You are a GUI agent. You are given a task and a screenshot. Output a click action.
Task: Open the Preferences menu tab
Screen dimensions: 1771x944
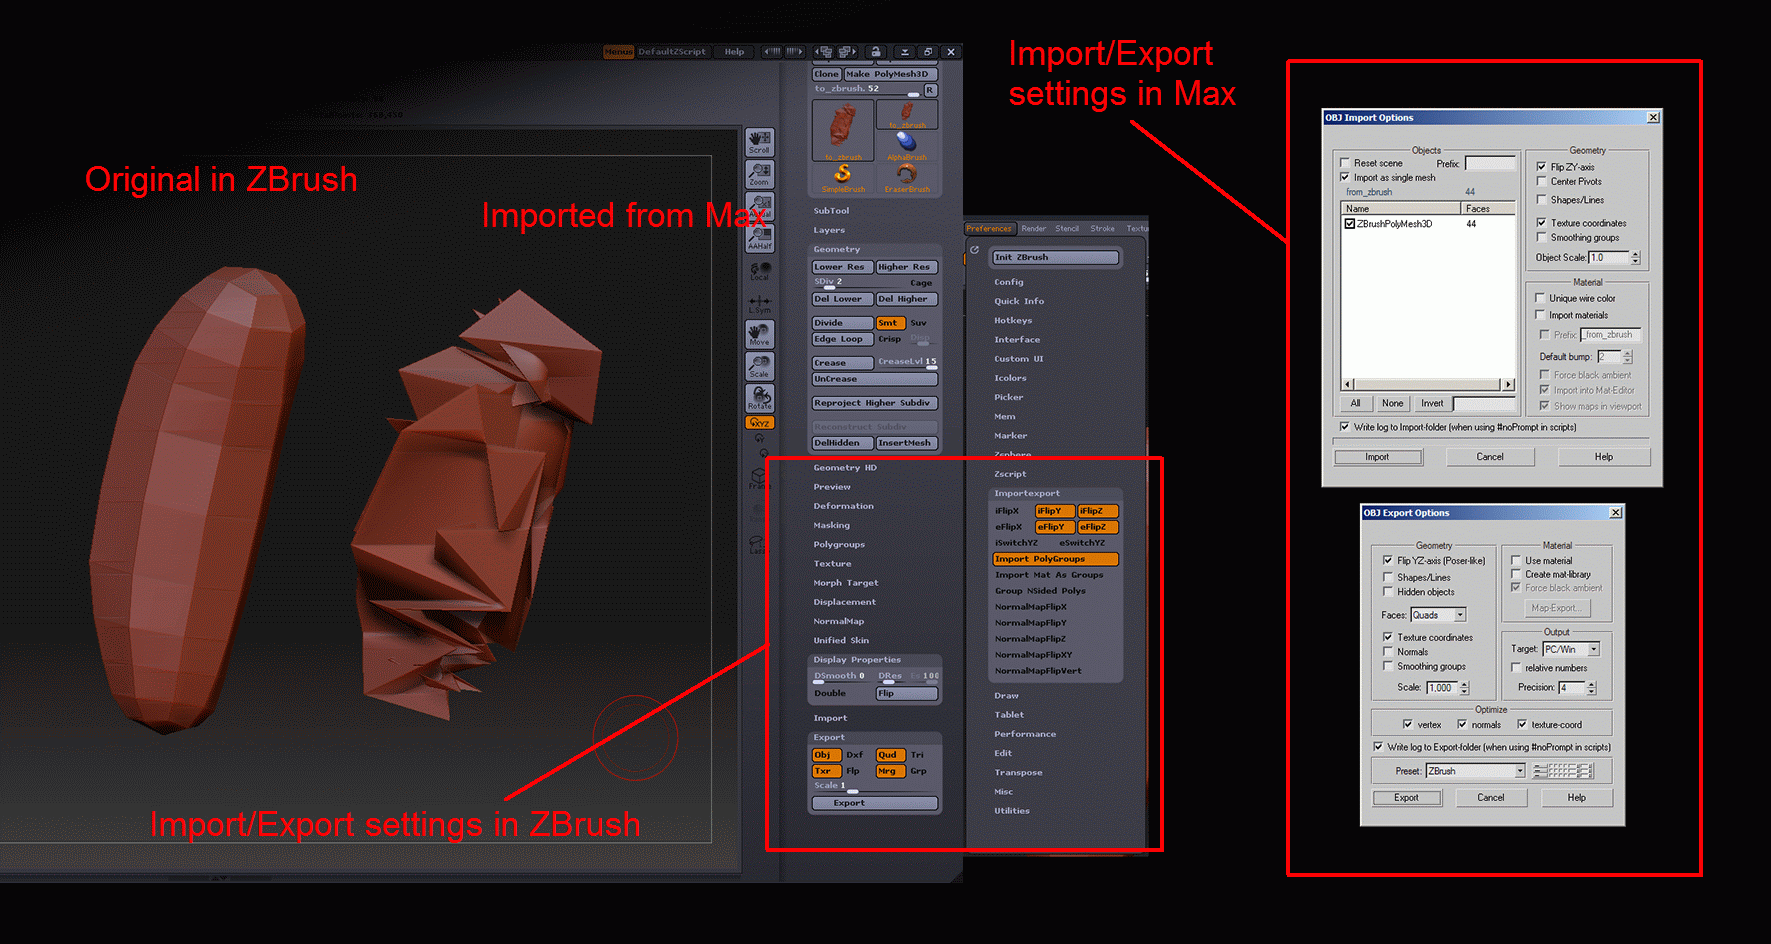(989, 229)
